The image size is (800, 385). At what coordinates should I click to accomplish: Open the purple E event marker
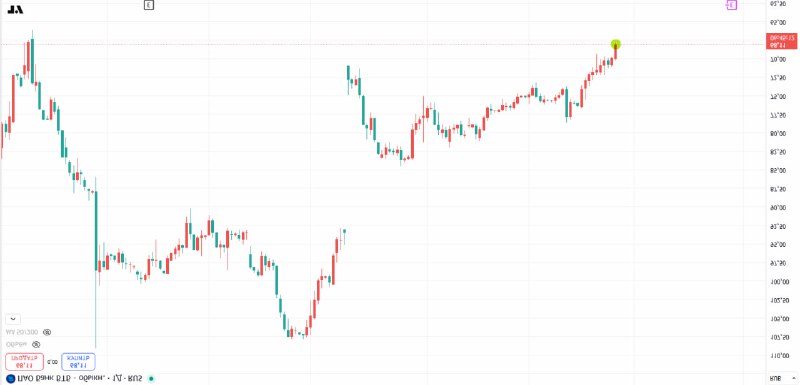tap(732, 5)
